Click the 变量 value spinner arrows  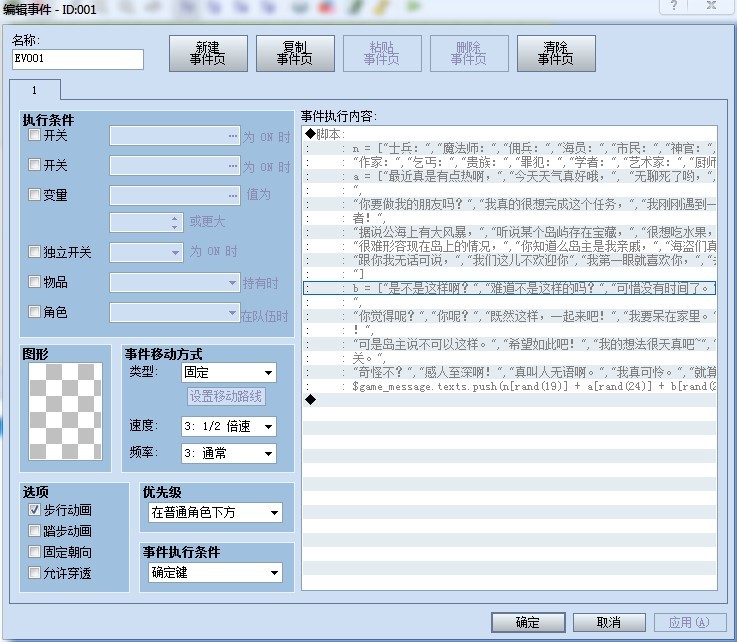click(x=174, y=223)
